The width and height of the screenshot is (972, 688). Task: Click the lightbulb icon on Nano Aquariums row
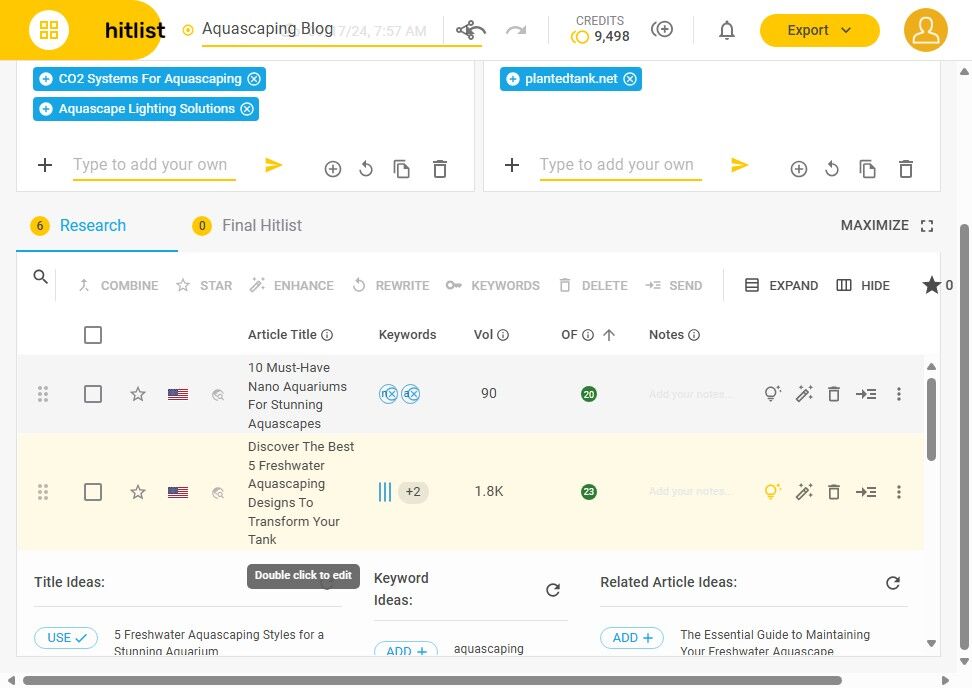pyautogui.click(x=772, y=394)
